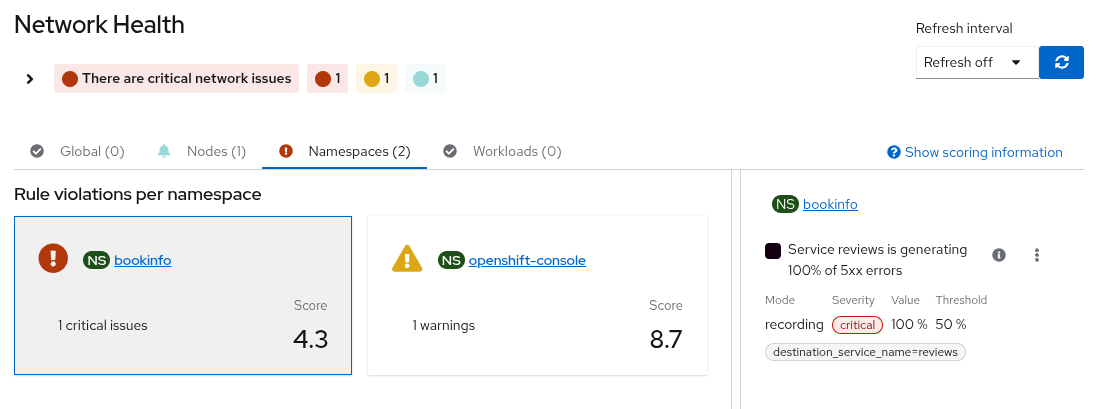Click the 50 % threshold value

951,325
